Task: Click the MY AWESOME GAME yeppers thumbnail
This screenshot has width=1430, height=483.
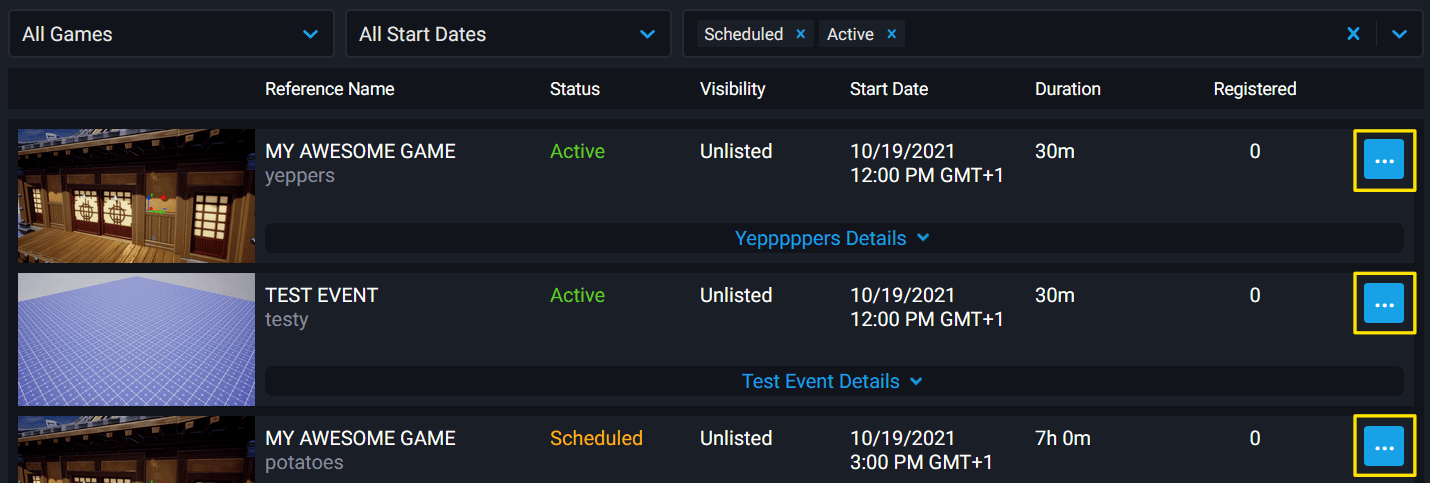Action: click(x=136, y=195)
